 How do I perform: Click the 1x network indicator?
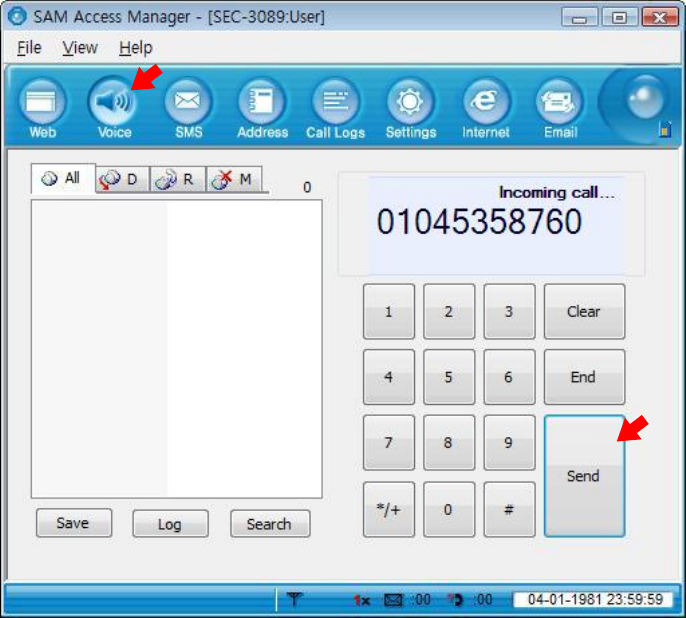click(362, 600)
